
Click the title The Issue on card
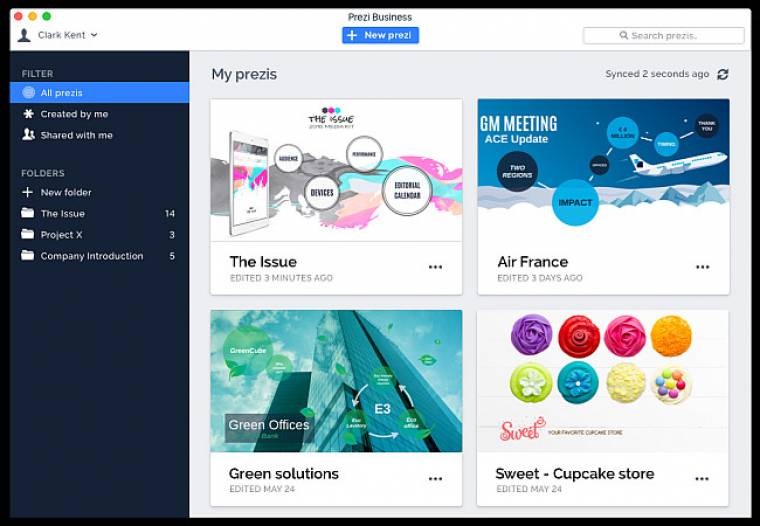(263, 262)
